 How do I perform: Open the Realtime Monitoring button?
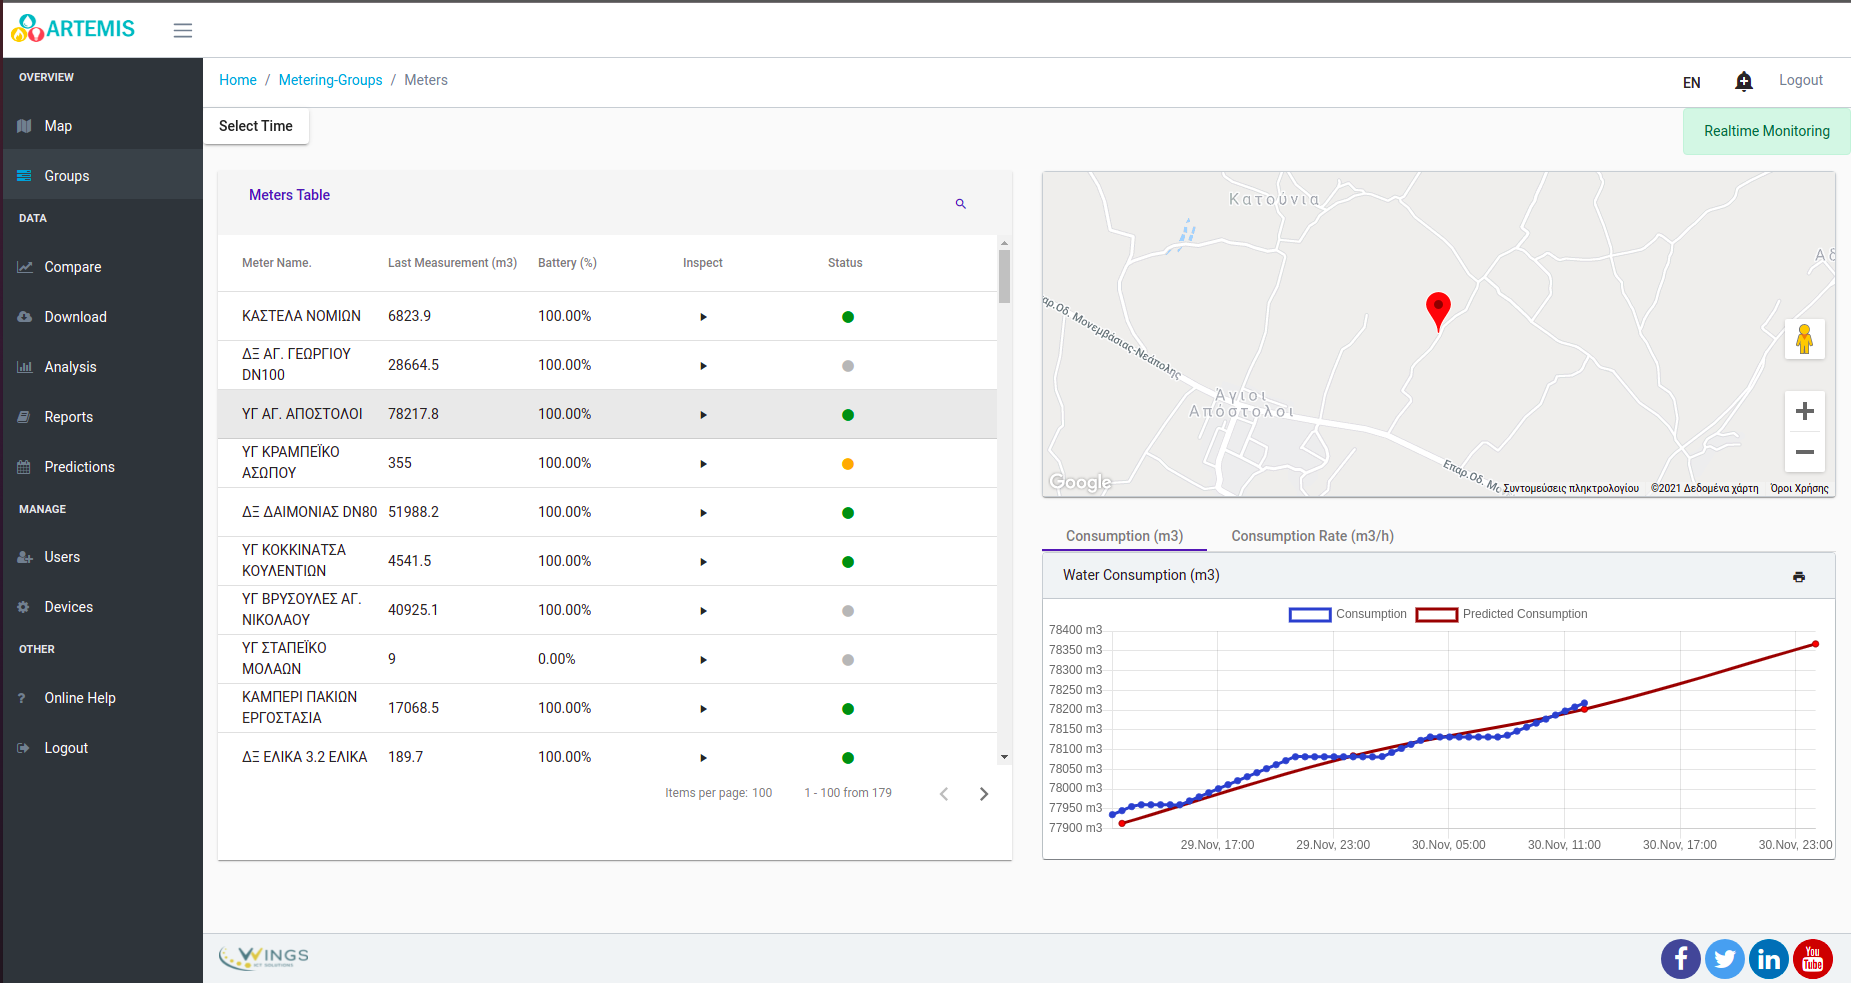tap(1766, 131)
